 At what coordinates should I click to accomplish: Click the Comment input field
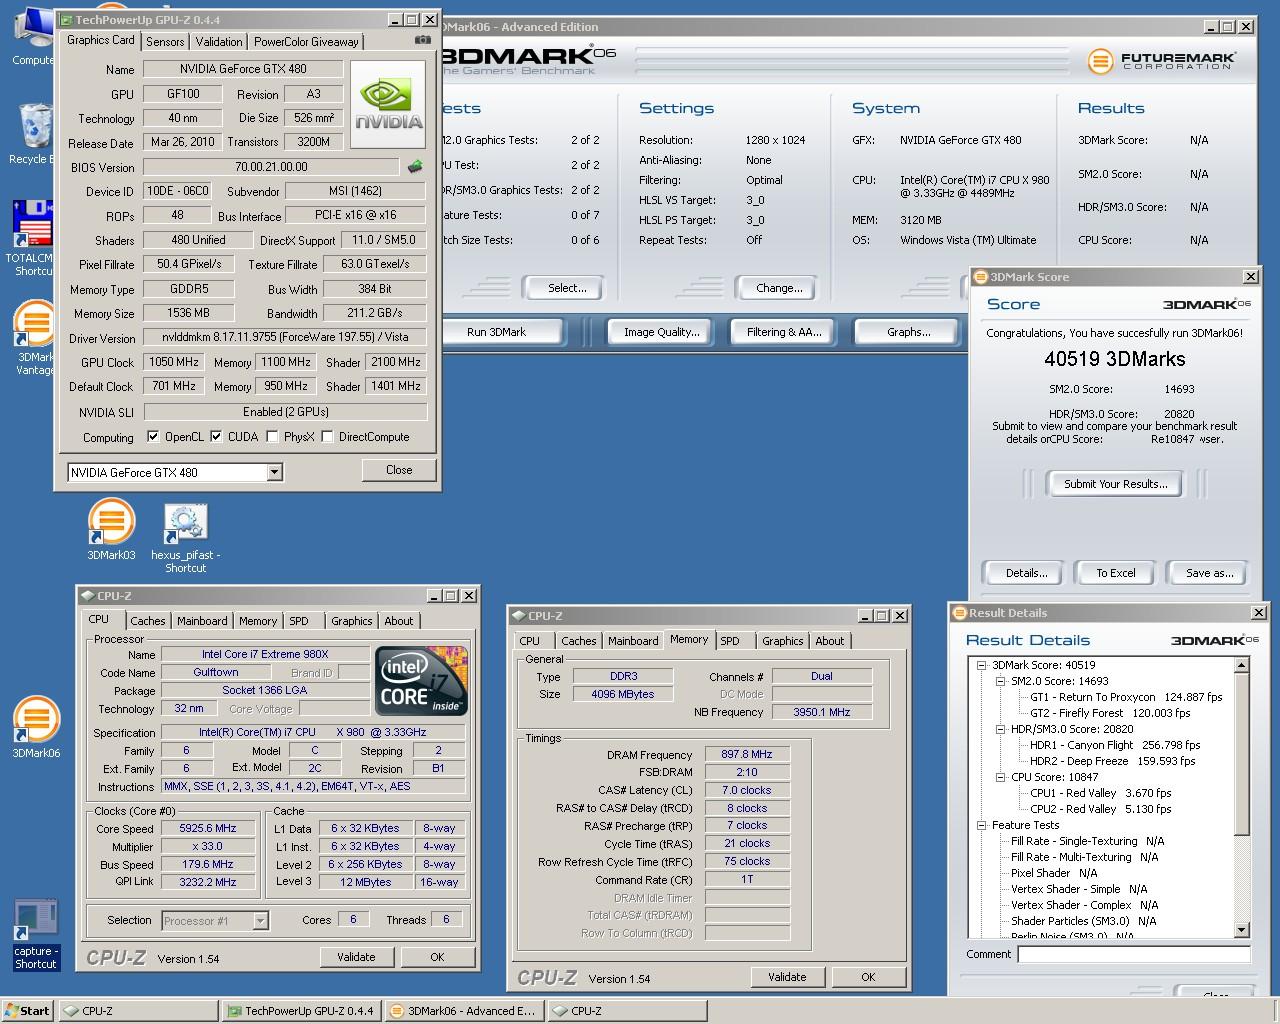coord(1133,954)
